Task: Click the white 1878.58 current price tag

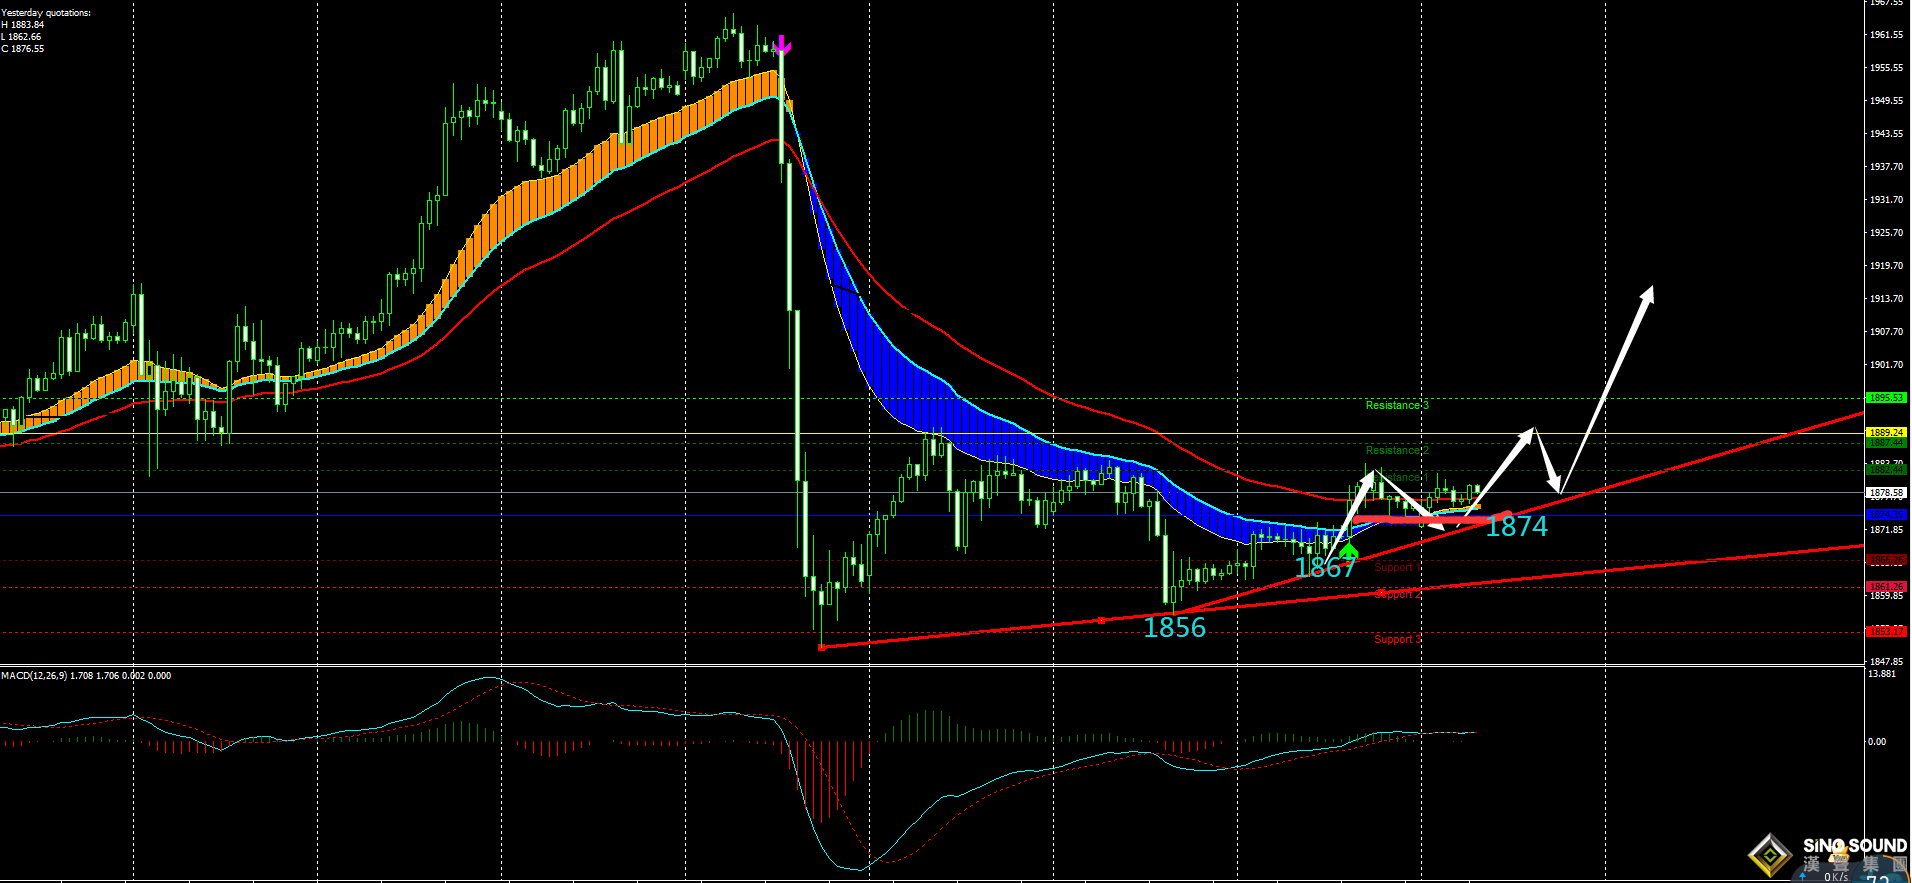Action: [x=1886, y=492]
